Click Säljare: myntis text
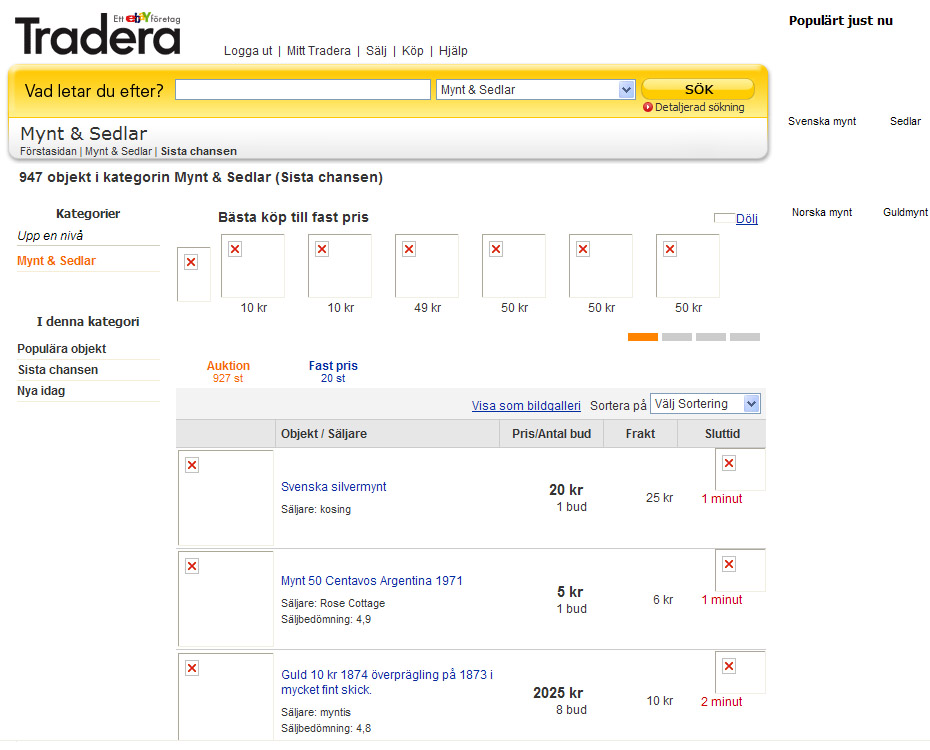 point(316,712)
